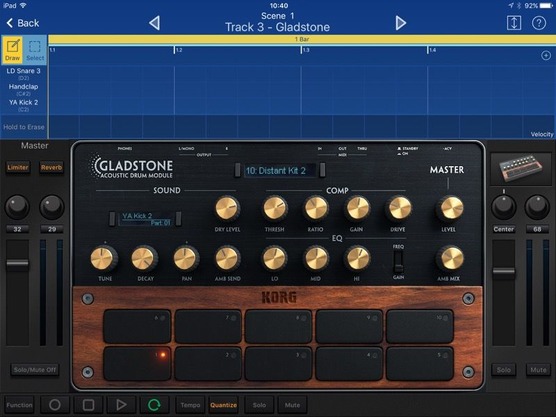
Task: Adjust the MASTER LEVEL knob
Action: 451,208
